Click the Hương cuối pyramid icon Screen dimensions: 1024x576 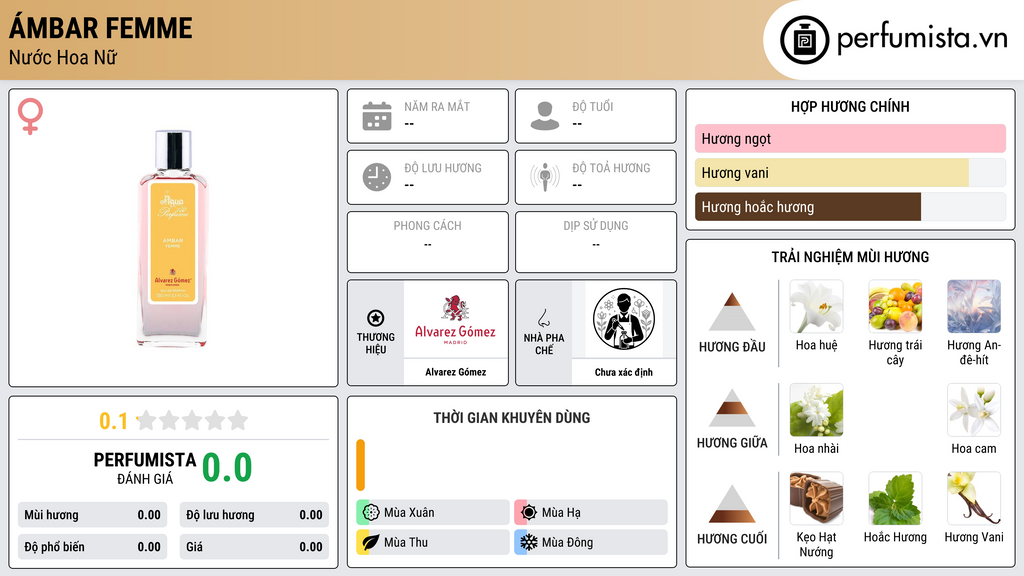[x=732, y=504]
